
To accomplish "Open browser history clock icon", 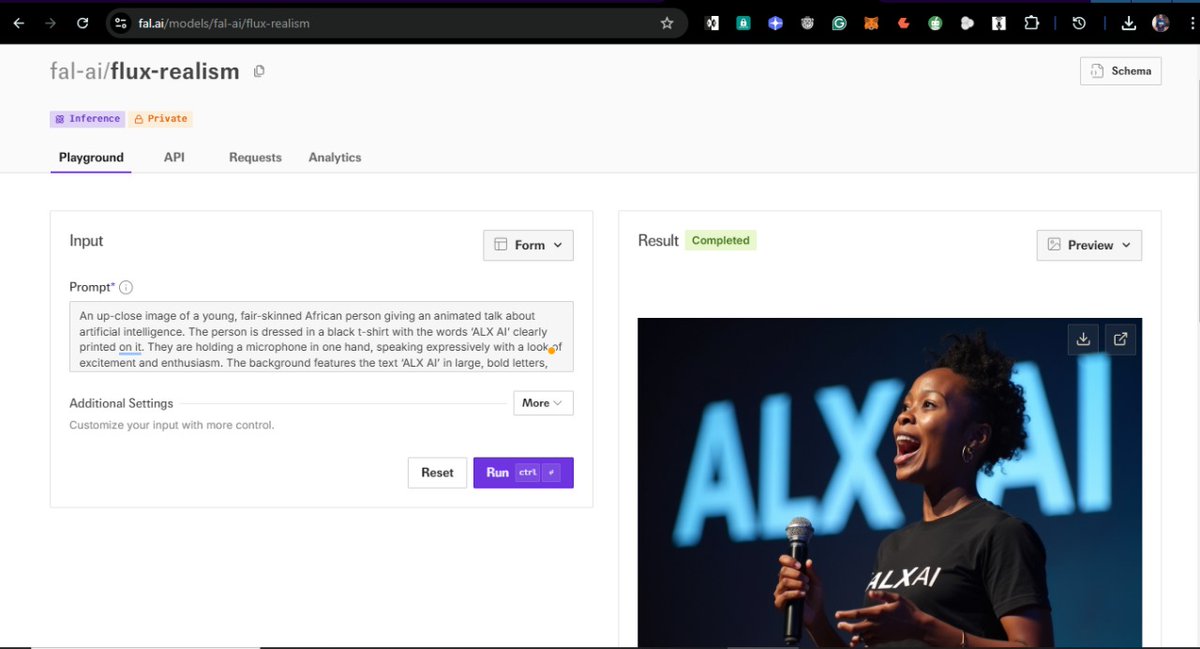I will click(1079, 23).
